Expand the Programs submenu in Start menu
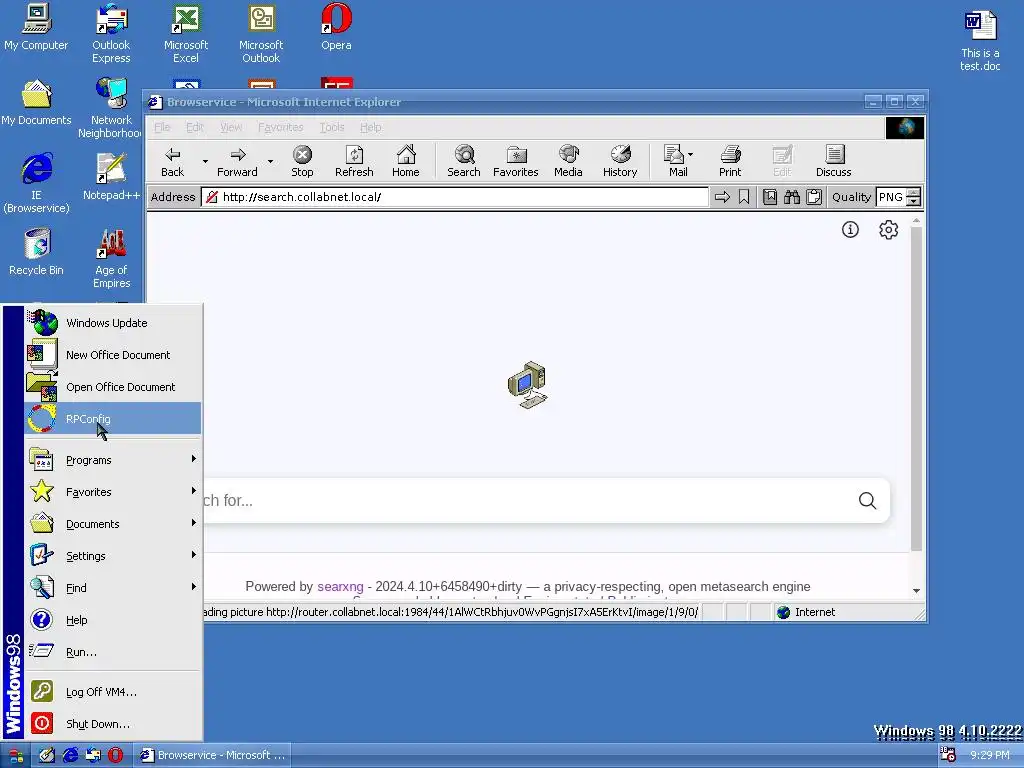Viewport: 1024px width, 768px height. pos(112,460)
